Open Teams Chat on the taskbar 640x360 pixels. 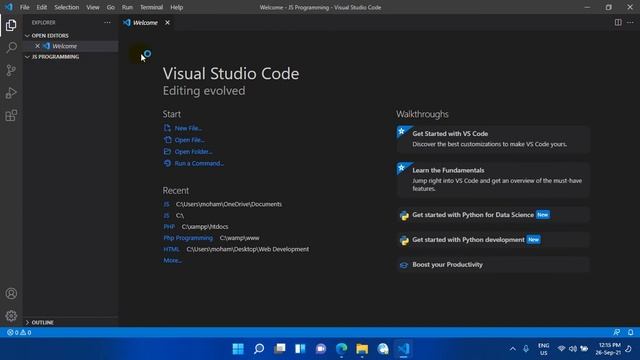click(321, 349)
